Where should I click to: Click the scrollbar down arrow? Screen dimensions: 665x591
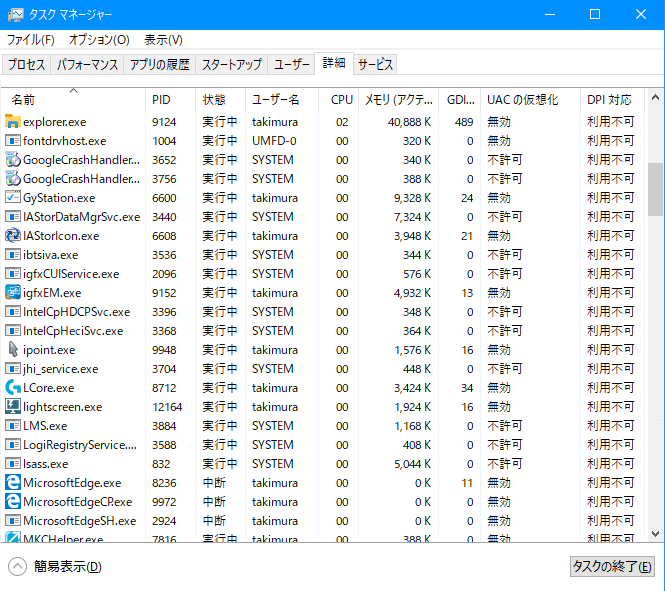(x=655, y=534)
